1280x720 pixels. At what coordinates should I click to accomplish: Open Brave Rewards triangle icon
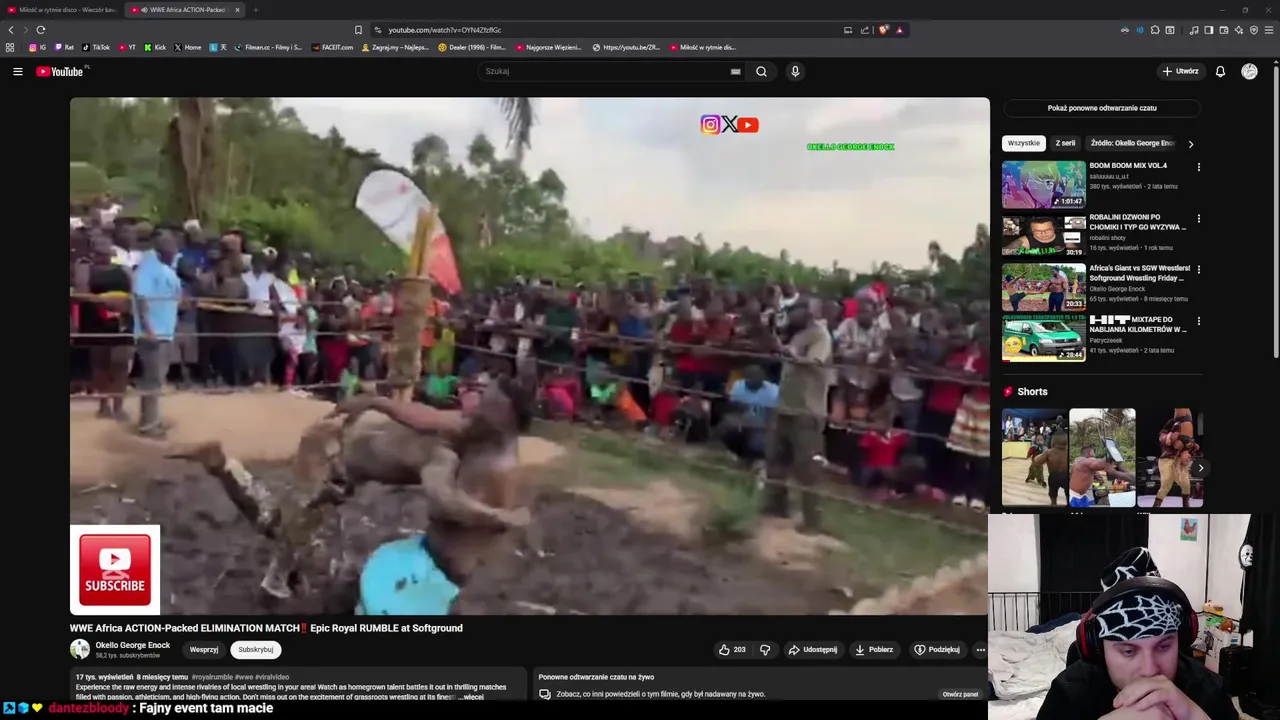(x=900, y=30)
